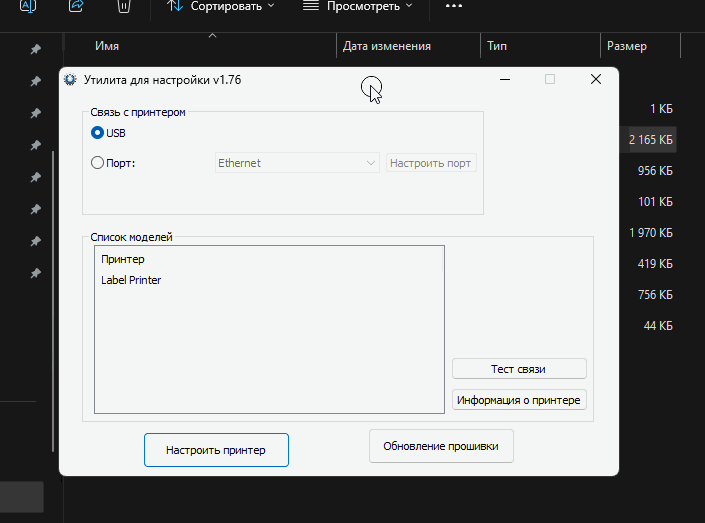Click the Размер column header
The image size is (705, 523).
click(626, 46)
